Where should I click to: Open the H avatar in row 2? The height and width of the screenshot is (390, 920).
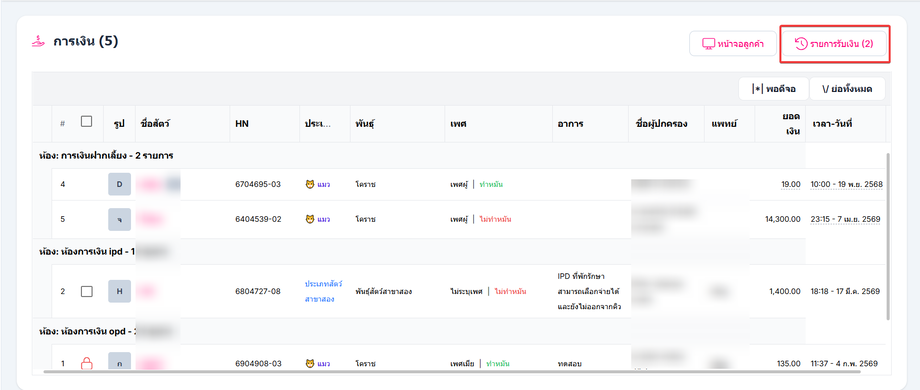(120, 291)
